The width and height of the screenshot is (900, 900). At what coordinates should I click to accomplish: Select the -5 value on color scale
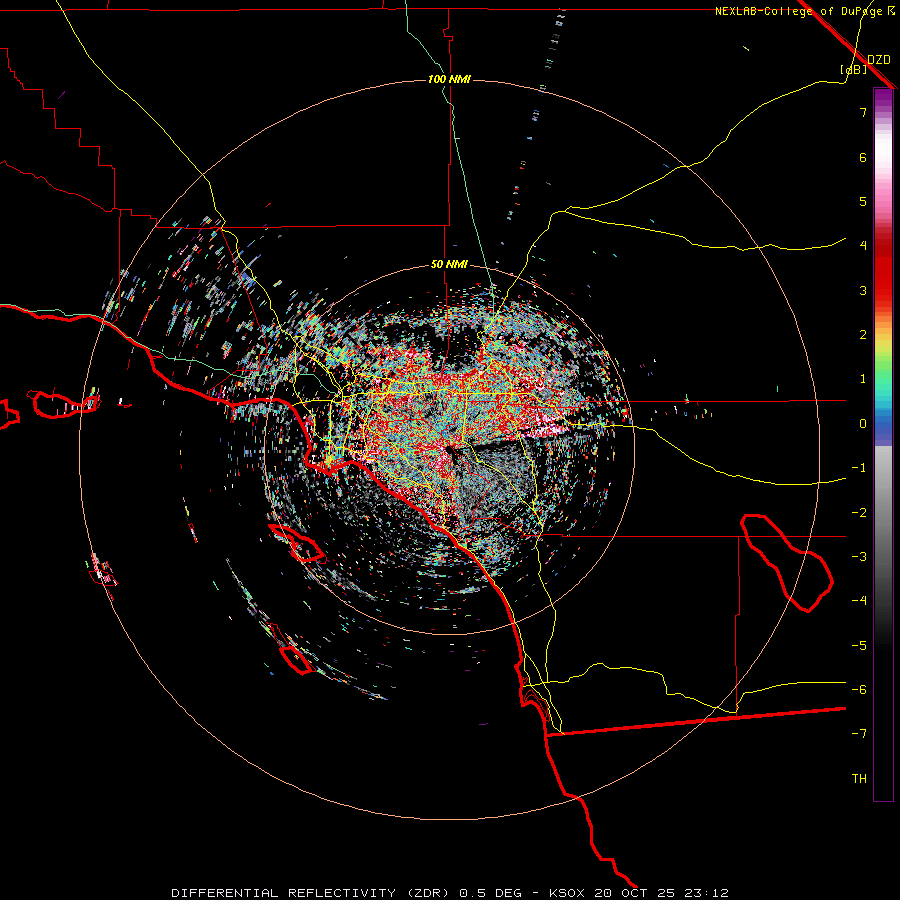[x=859, y=646]
